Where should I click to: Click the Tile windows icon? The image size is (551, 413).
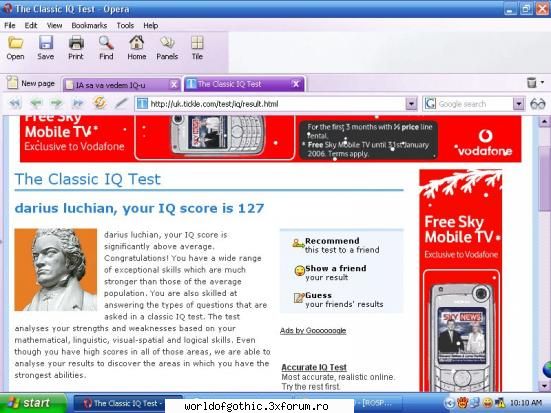coord(197,43)
